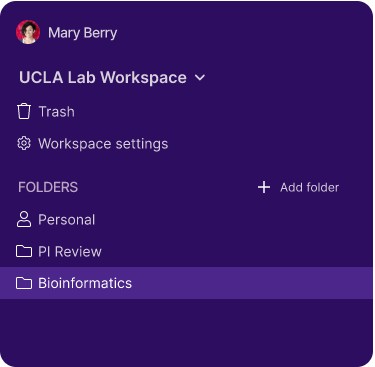Click the Trash bin icon
Image resolution: width=375 pixels, height=367 pixels.
tap(24, 111)
